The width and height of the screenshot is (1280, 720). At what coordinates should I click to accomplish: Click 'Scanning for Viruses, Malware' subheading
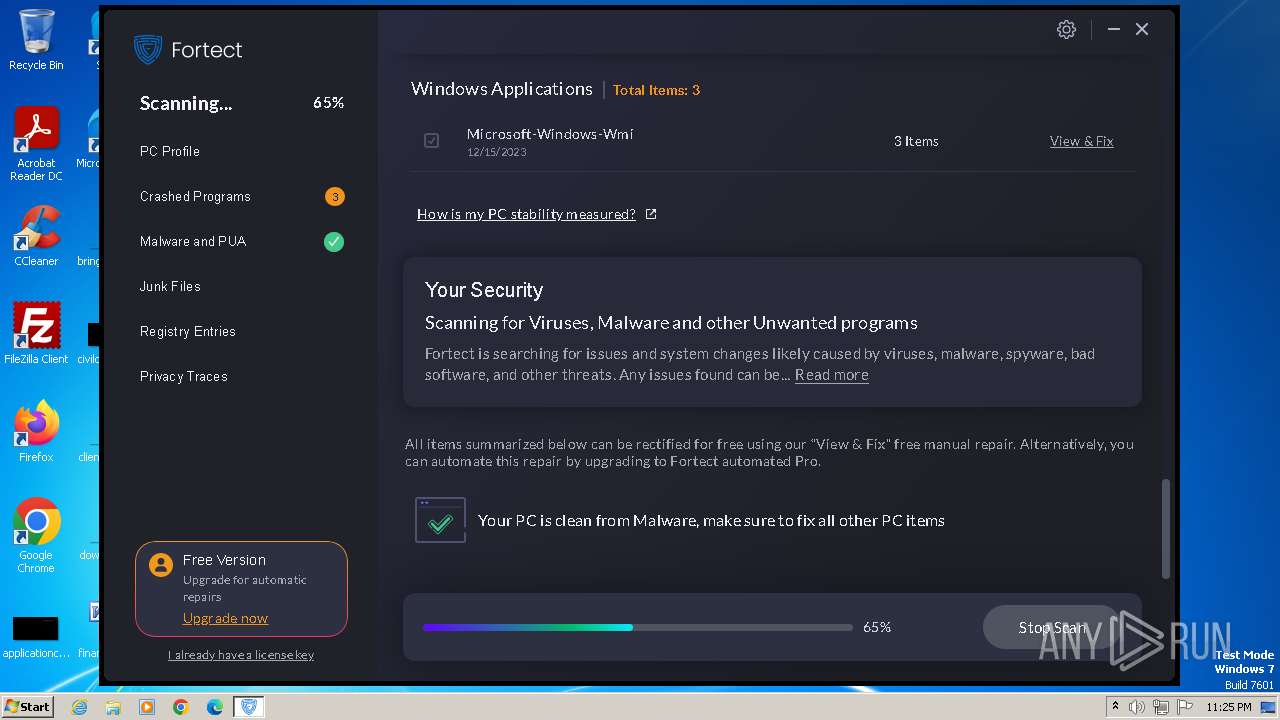tap(671, 323)
